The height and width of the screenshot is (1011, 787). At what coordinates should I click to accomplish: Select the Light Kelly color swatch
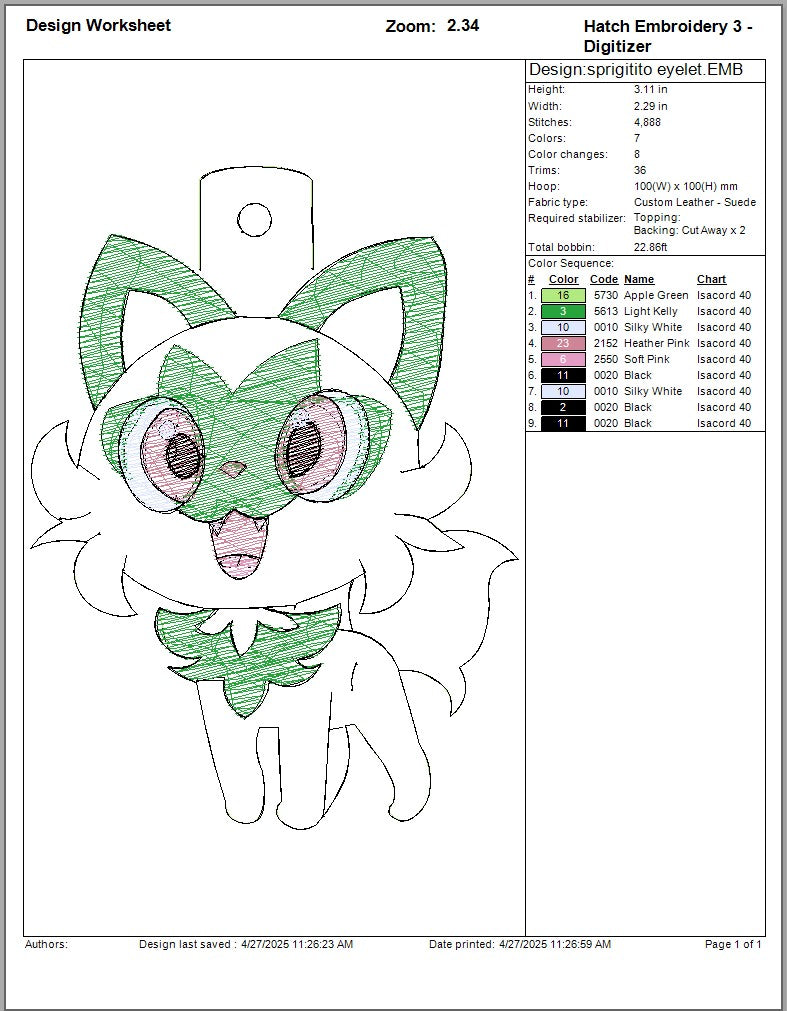pos(563,311)
